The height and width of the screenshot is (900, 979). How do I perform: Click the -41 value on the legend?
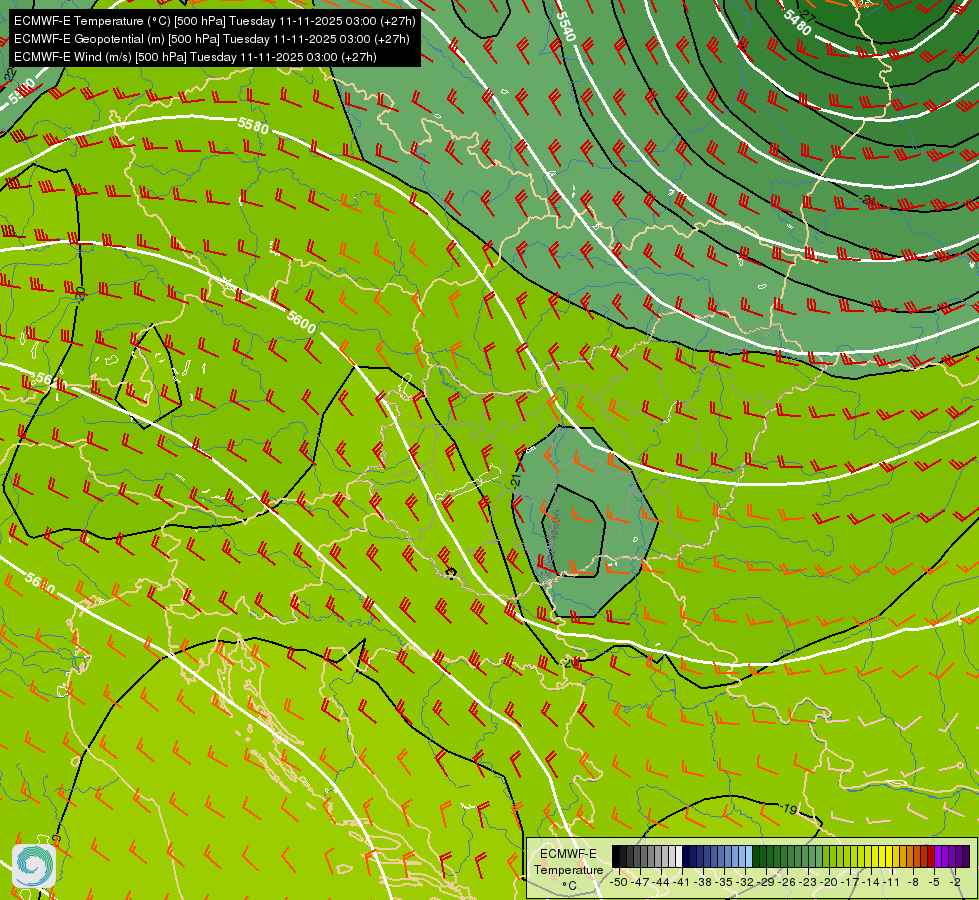(x=682, y=882)
